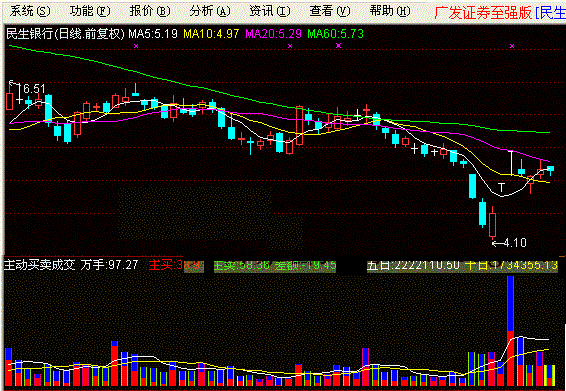Viewport: 566px width, 391px height.
Task: Click the 主卖:58.36 value label
Action: coord(242,266)
